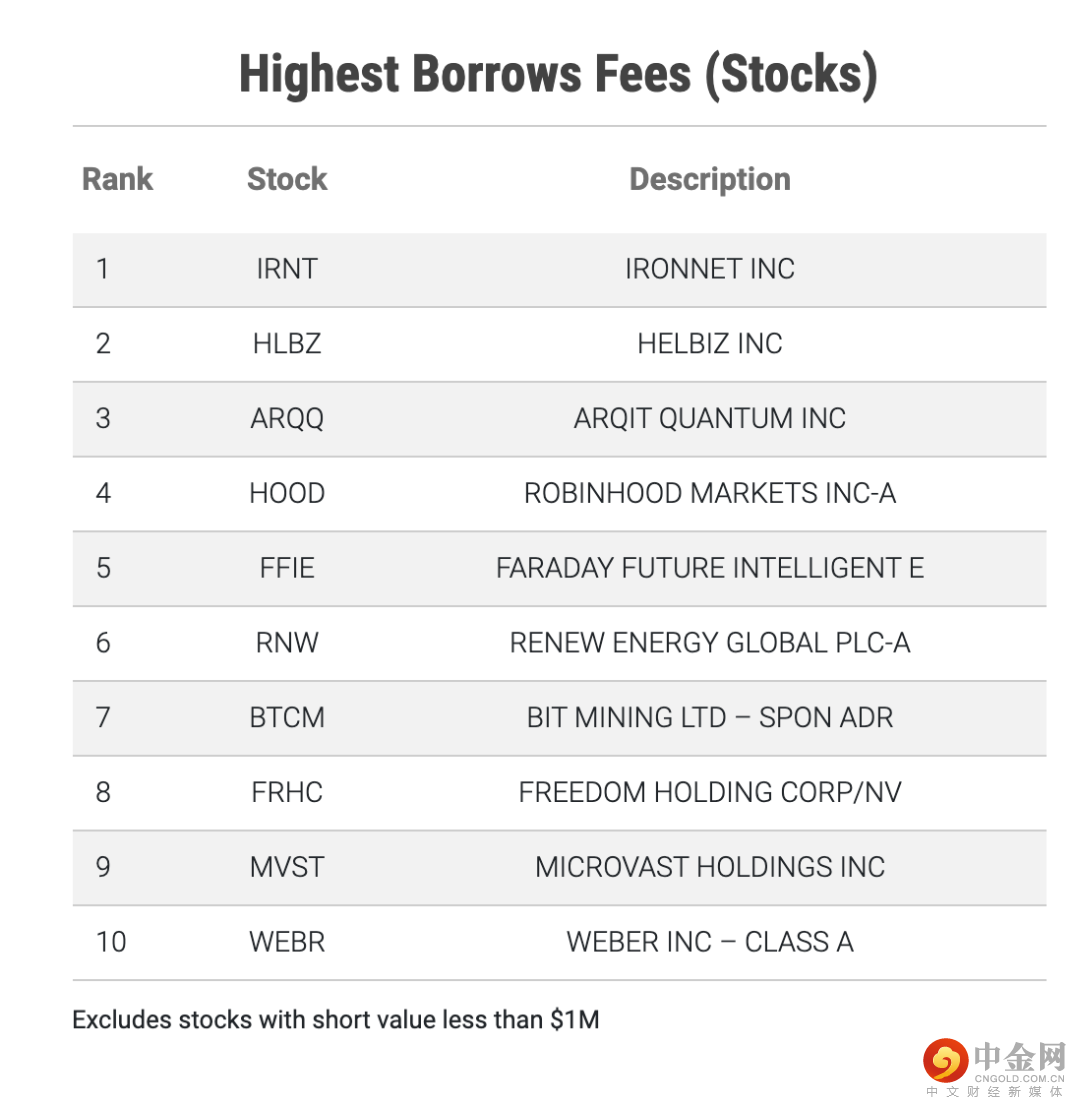1080x1110 pixels.
Task: Select the FFIE stock ticker
Action: pyautogui.click(x=287, y=568)
